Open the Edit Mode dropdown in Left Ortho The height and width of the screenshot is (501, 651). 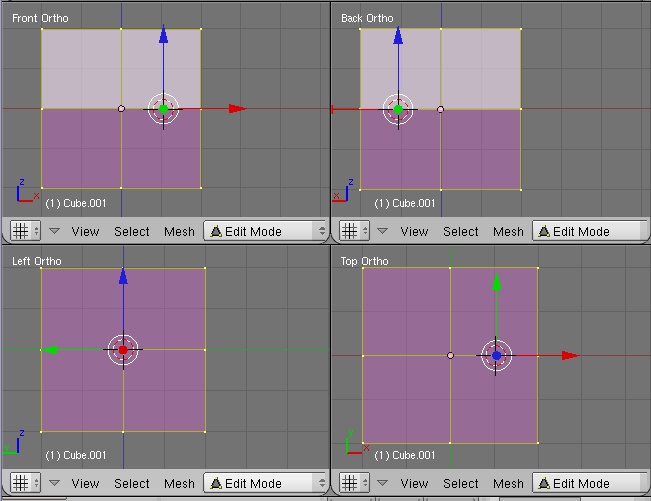pyautogui.click(x=265, y=483)
